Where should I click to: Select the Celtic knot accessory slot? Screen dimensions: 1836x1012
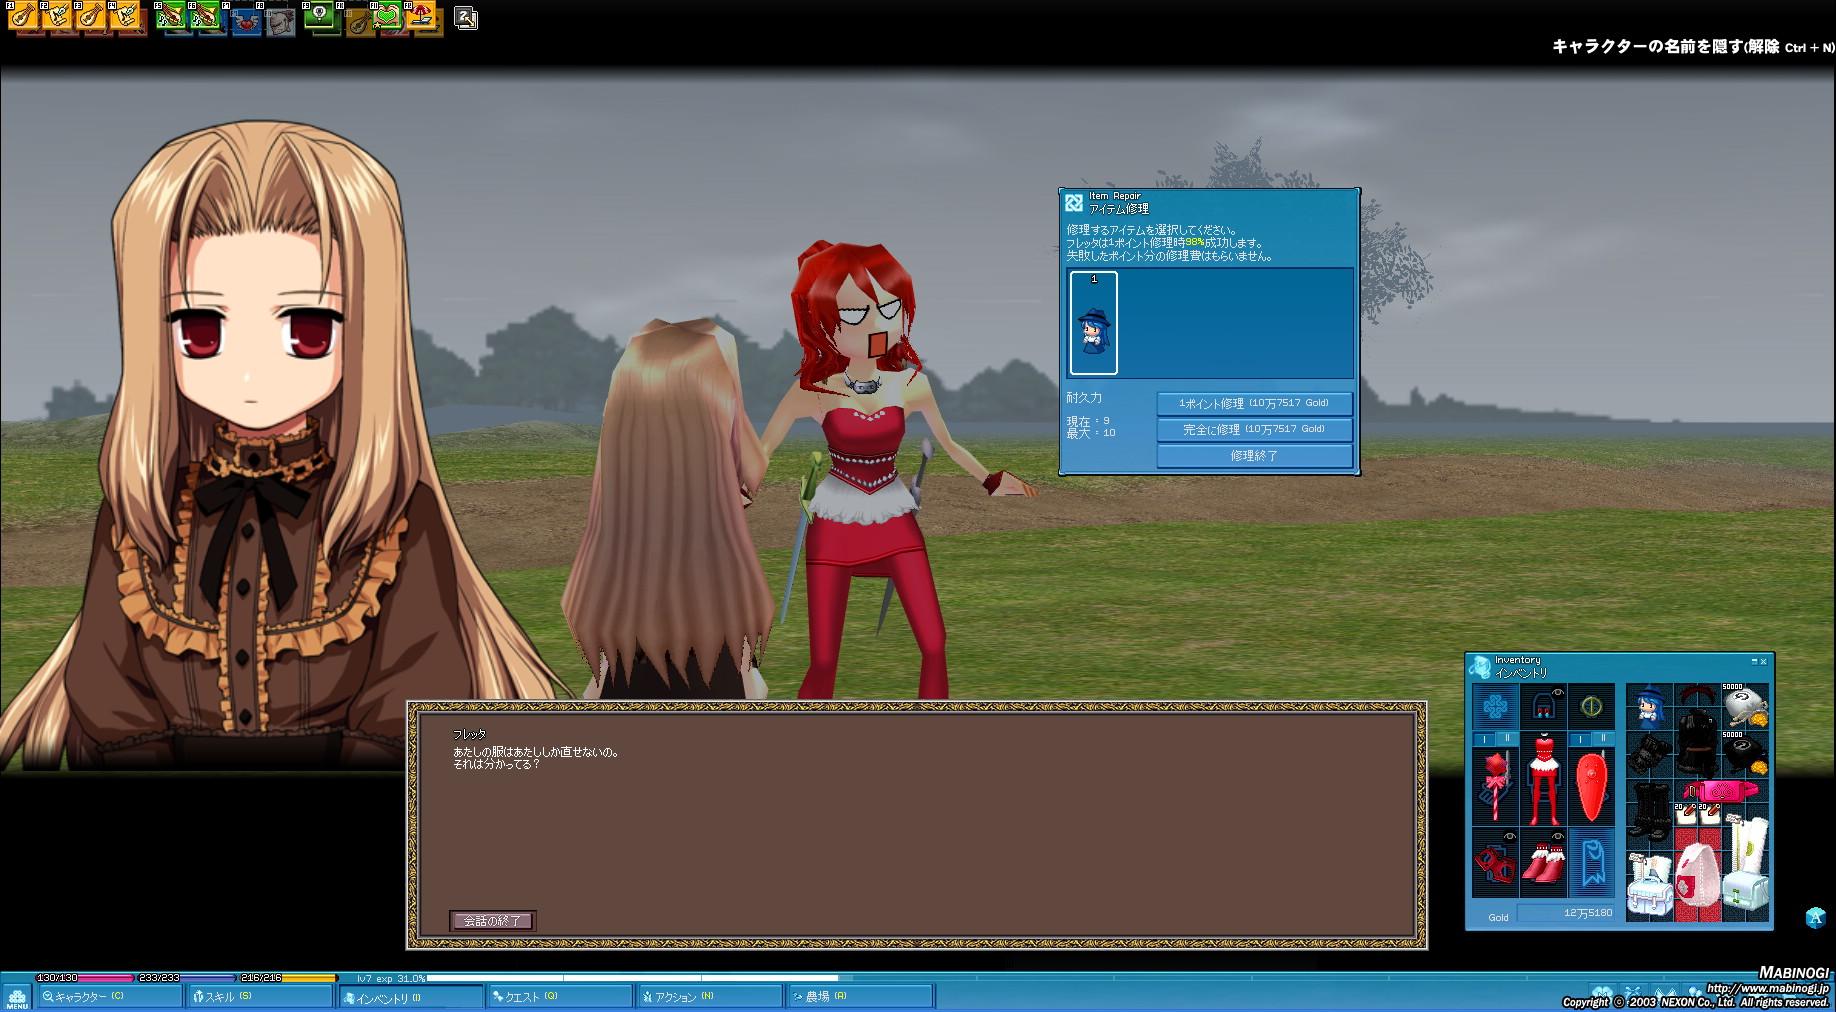1495,707
